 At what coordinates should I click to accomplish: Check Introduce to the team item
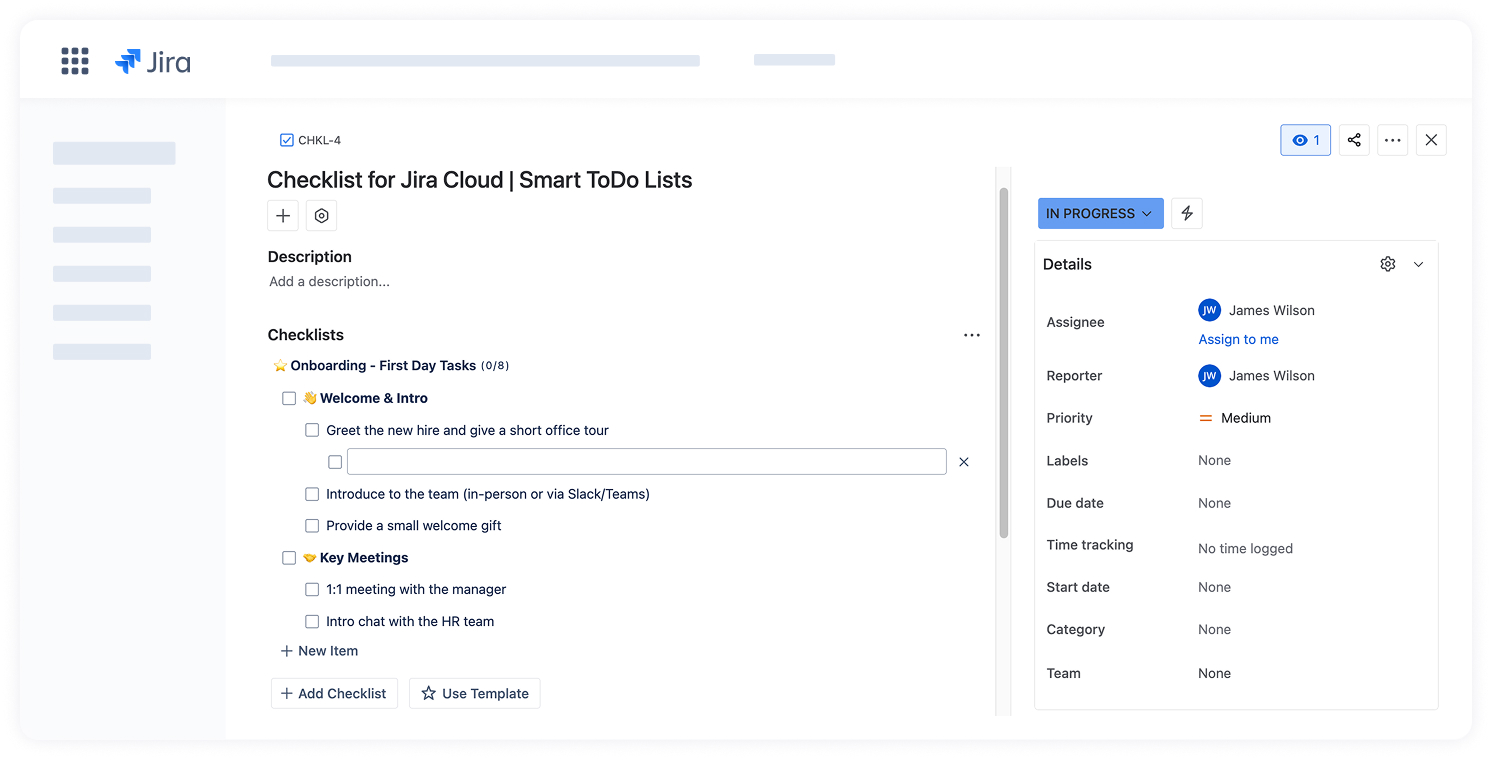coord(312,494)
